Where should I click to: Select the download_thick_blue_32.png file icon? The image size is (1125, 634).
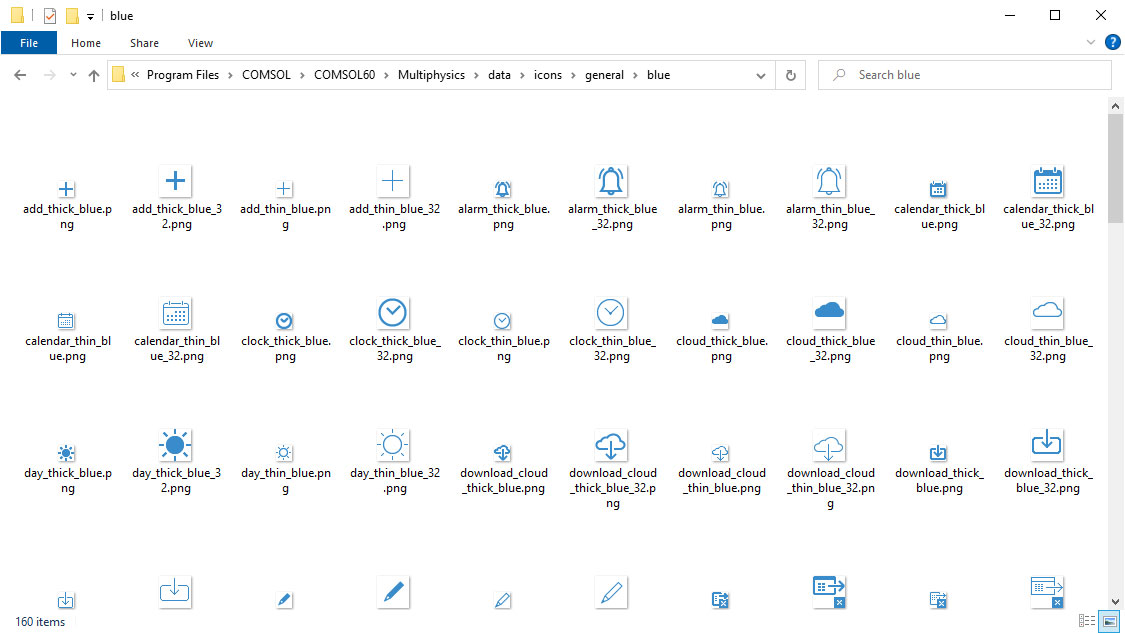pyautogui.click(x=1047, y=443)
